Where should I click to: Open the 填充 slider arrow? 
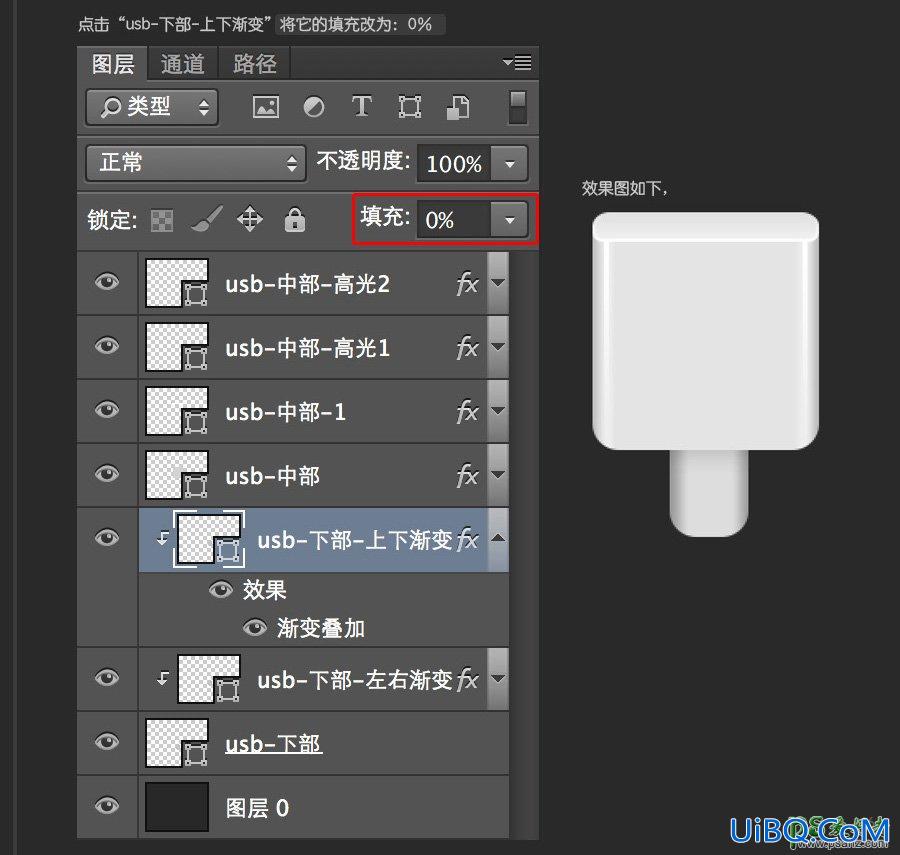(x=509, y=220)
